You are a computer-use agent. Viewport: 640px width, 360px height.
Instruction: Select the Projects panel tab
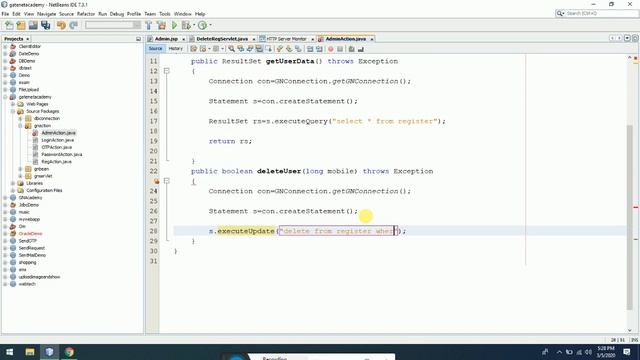[x=16, y=39]
